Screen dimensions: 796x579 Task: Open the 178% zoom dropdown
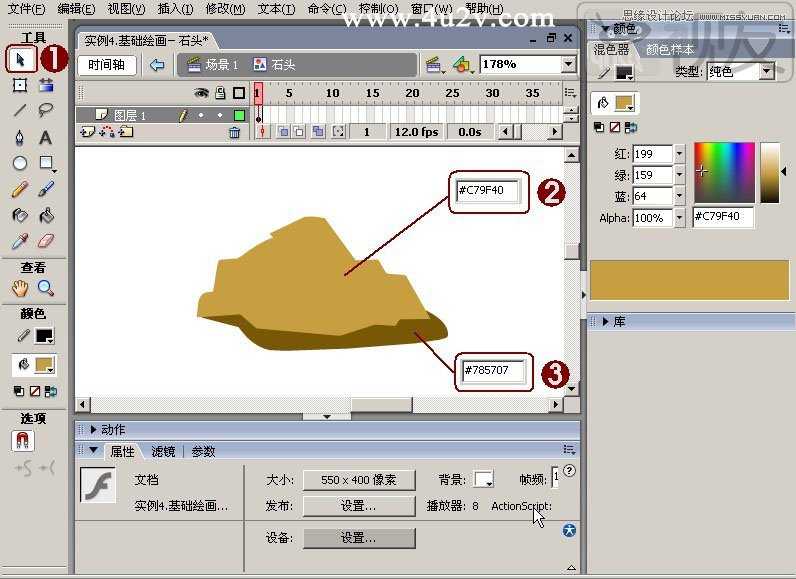[569, 64]
